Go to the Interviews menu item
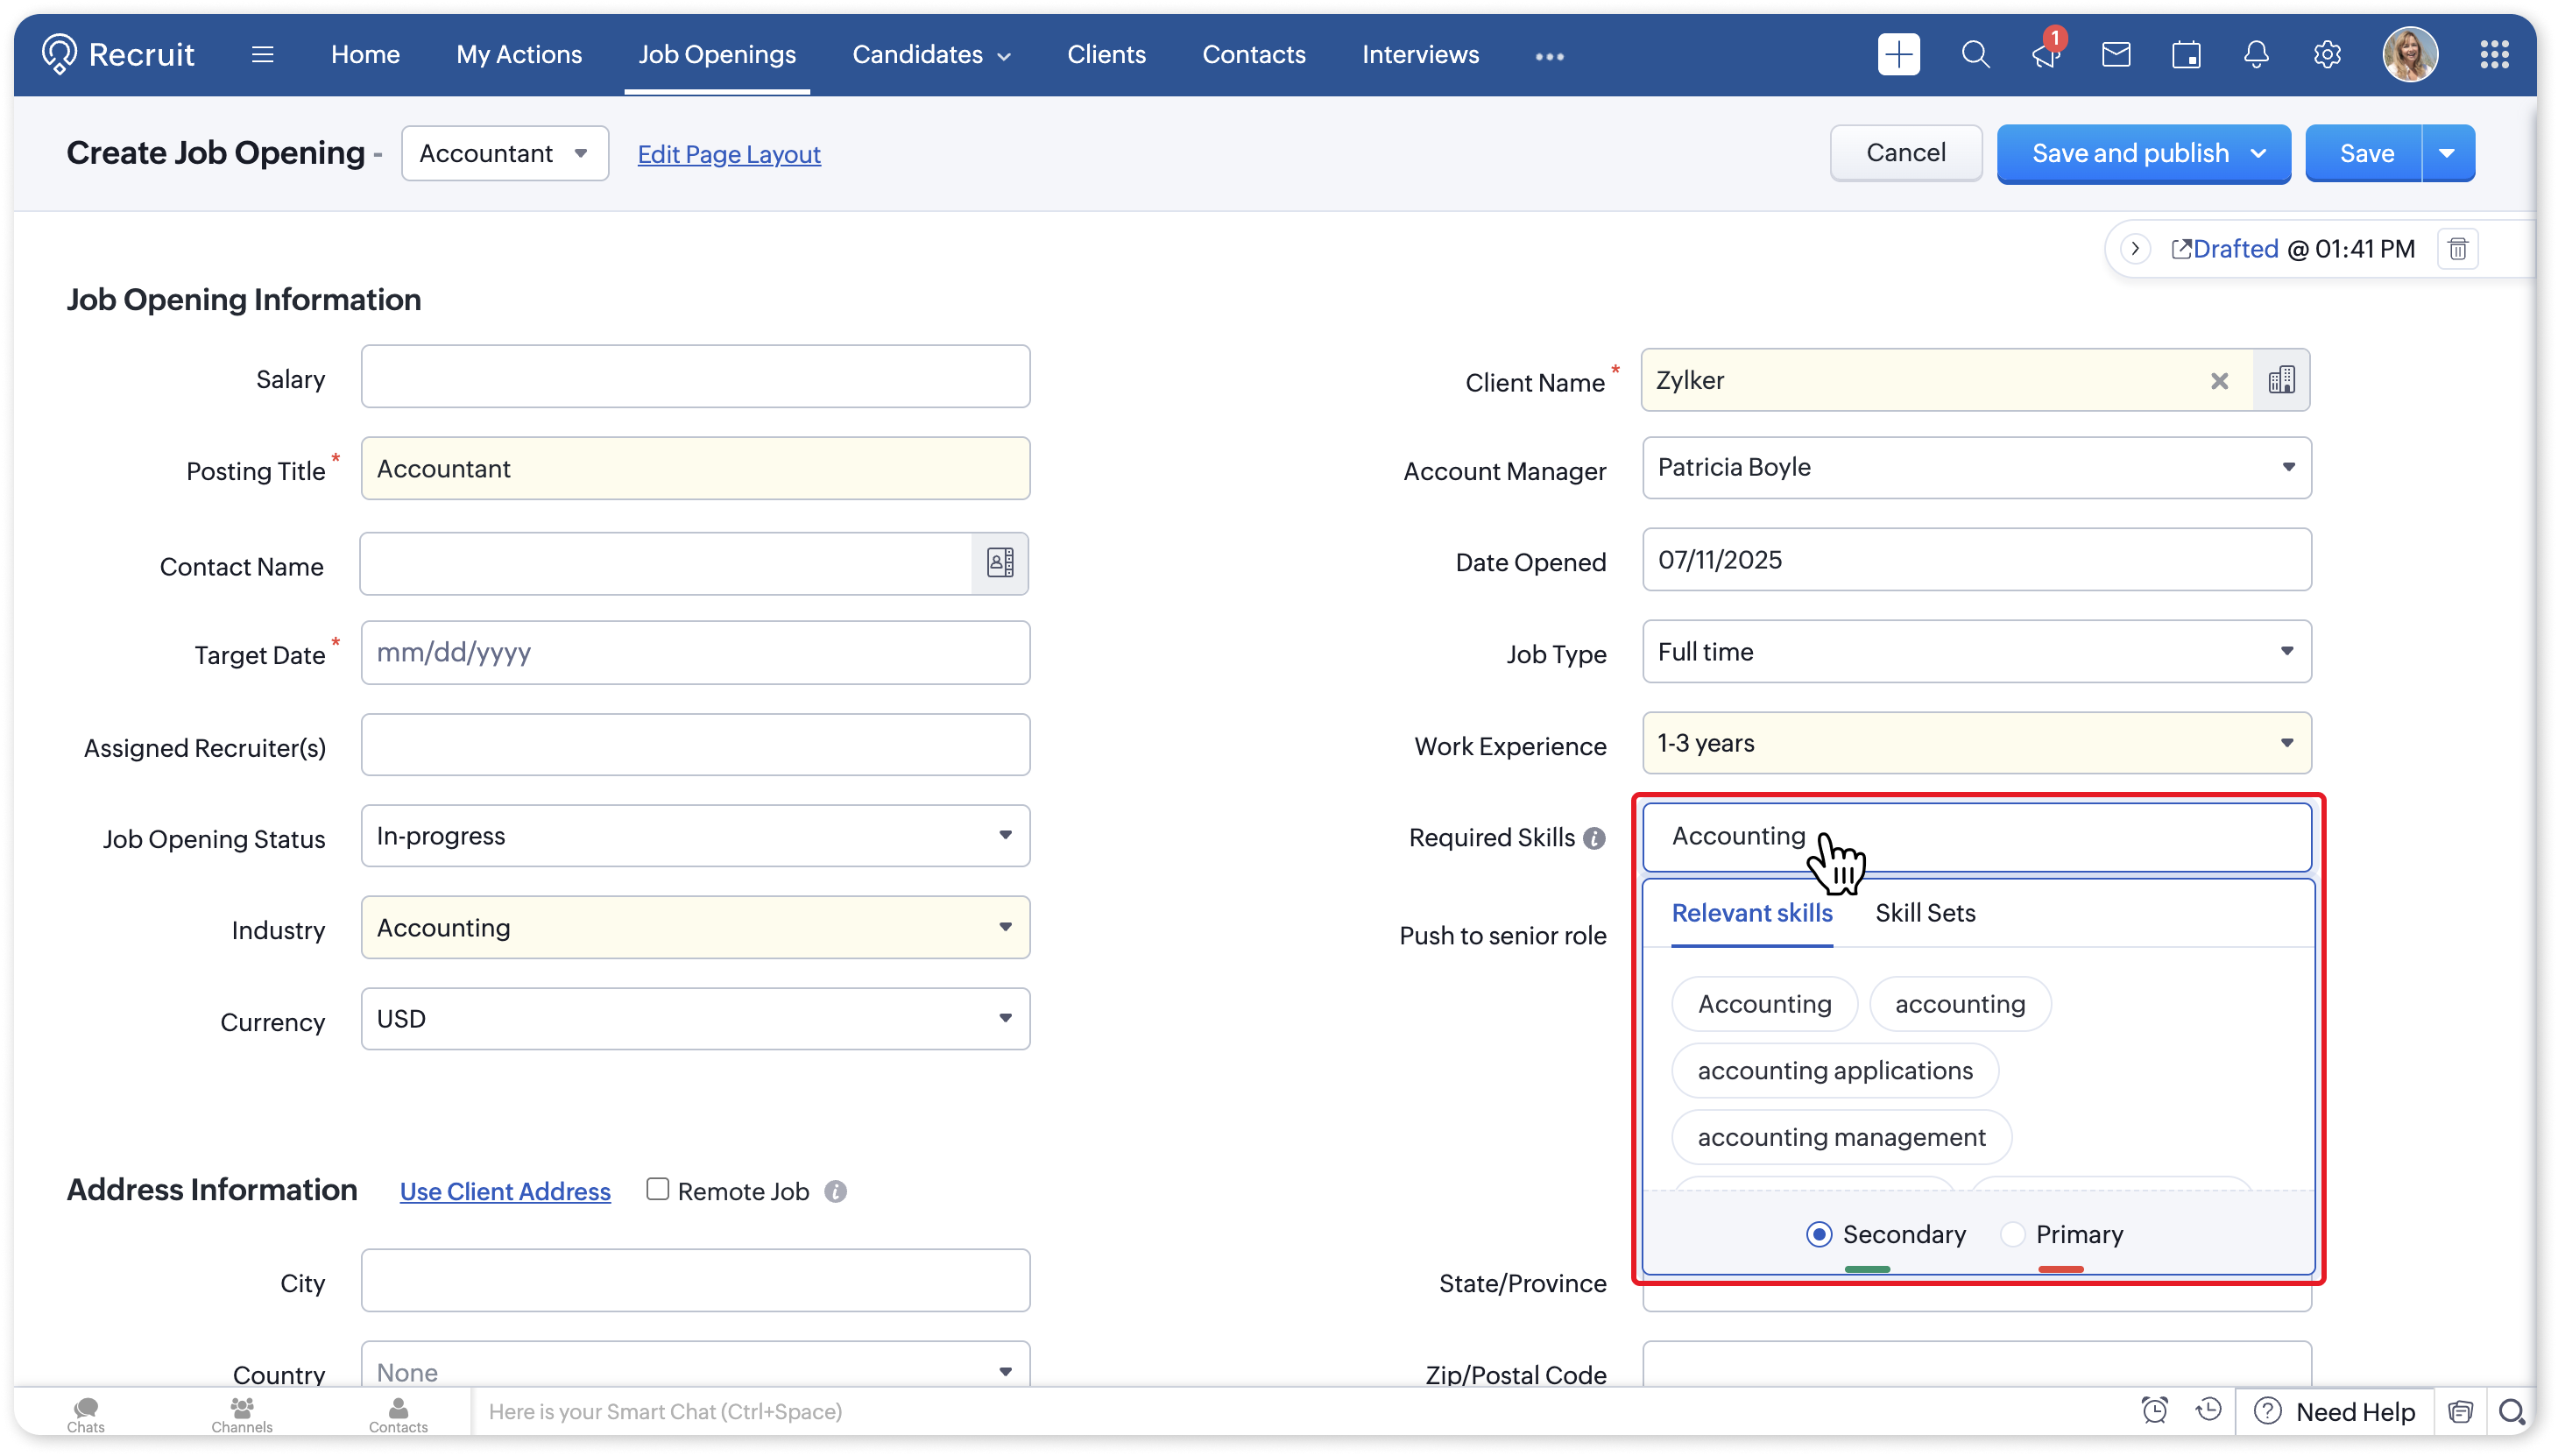 (x=1420, y=55)
